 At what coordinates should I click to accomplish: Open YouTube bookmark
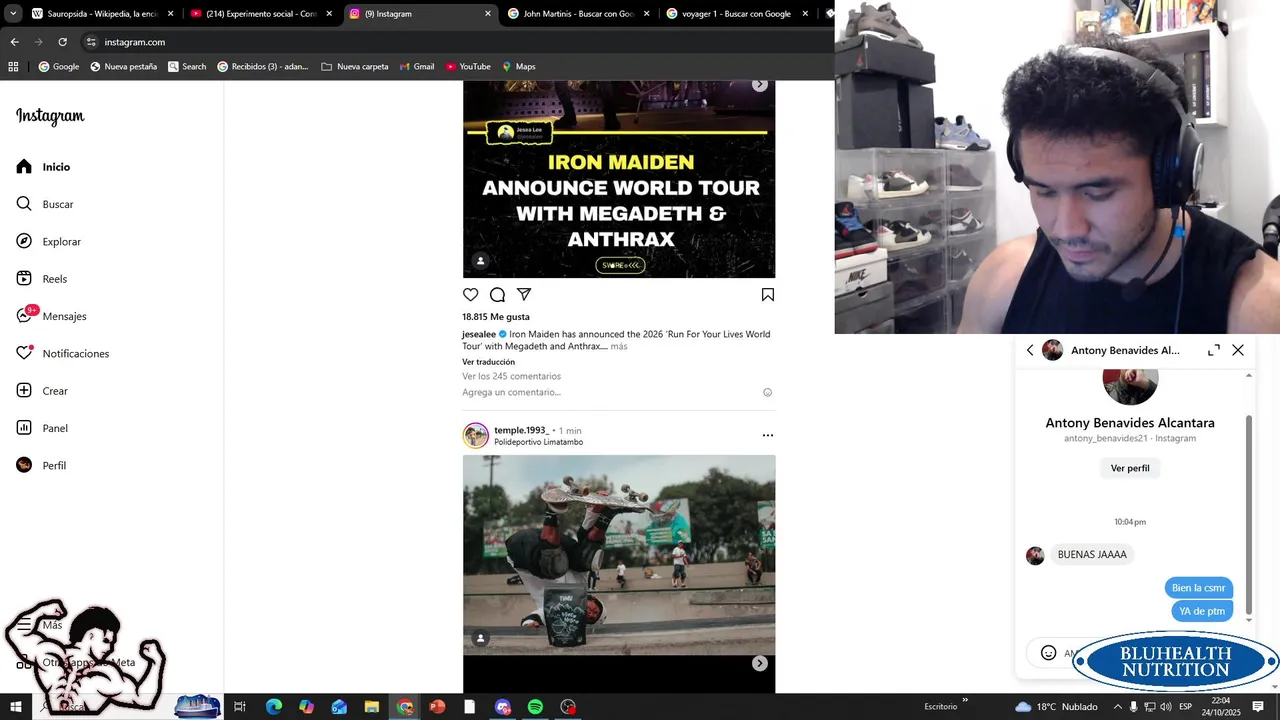coord(467,67)
